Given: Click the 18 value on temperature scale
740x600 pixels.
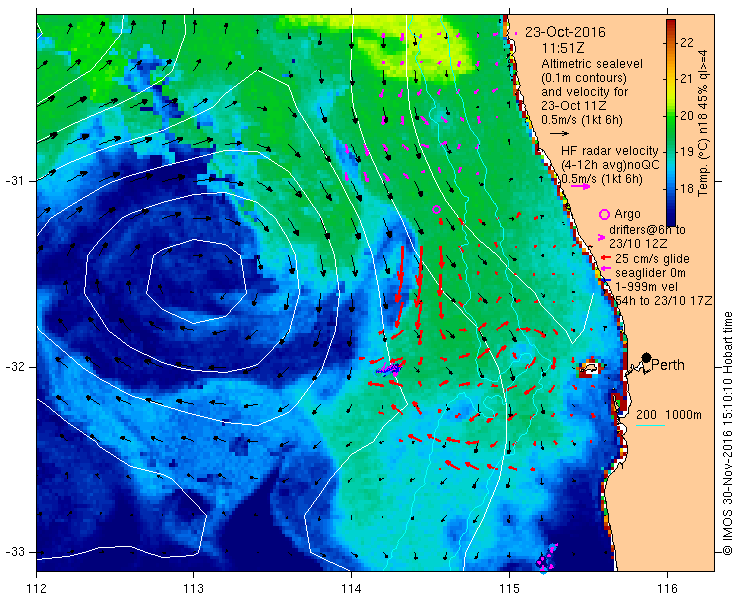Looking at the screenshot, I should 688,188.
